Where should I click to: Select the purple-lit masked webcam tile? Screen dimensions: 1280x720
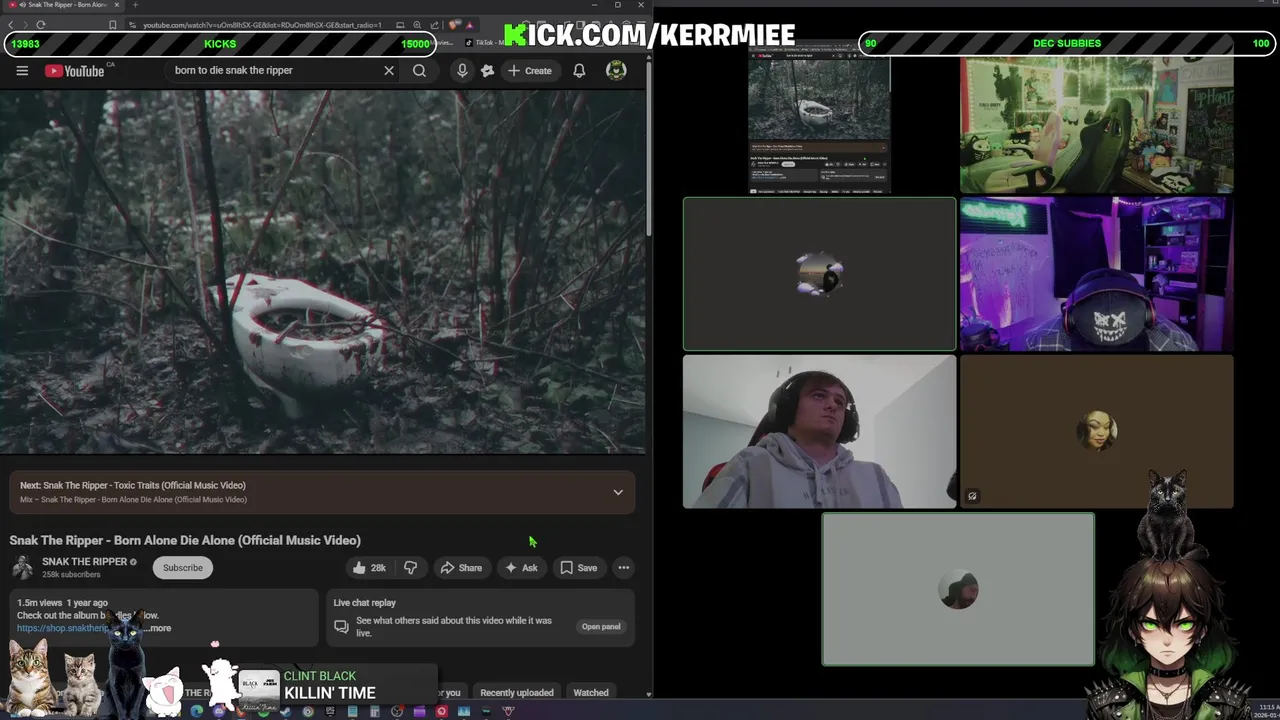(1097, 274)
